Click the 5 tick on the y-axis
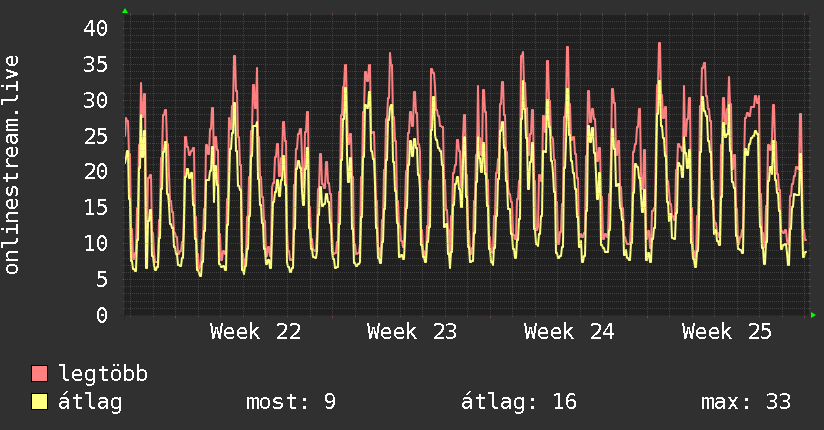 point(102,279)
